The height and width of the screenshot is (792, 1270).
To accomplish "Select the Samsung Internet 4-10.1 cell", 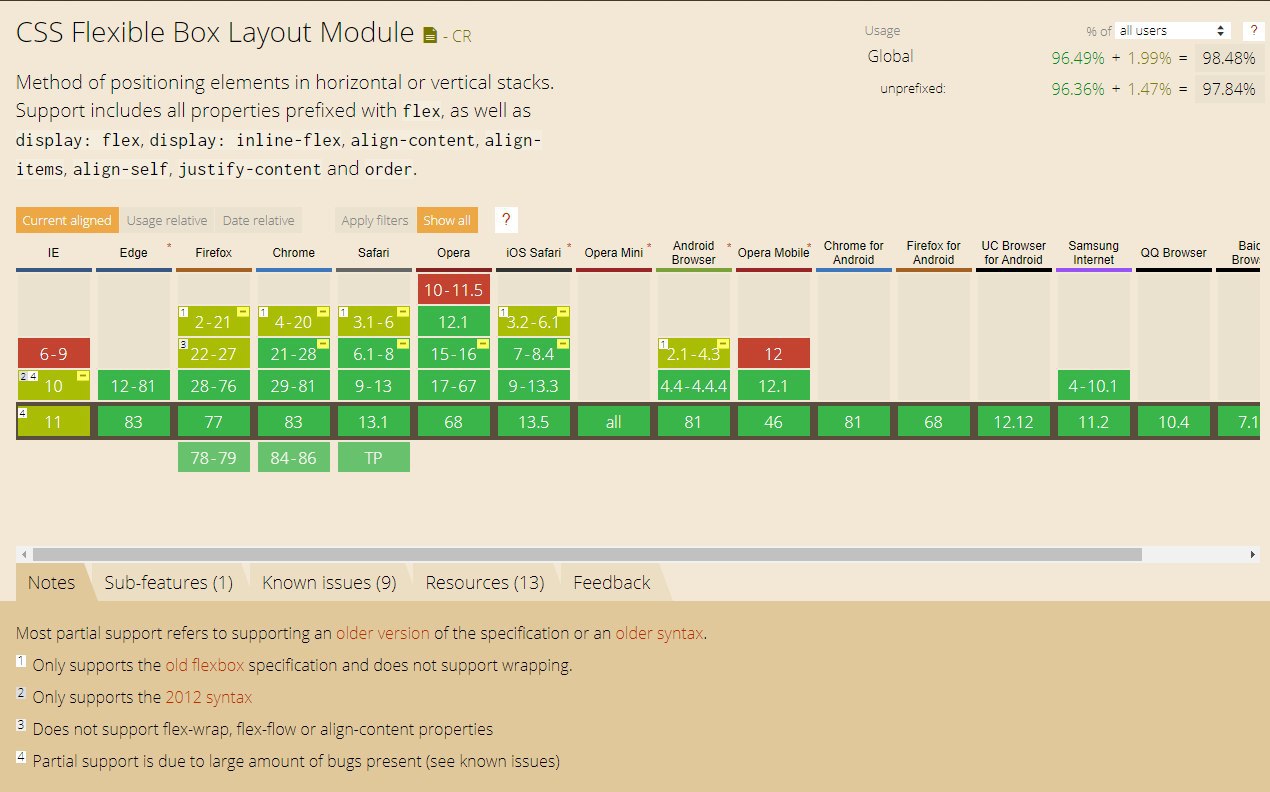I will point(1093,385).
